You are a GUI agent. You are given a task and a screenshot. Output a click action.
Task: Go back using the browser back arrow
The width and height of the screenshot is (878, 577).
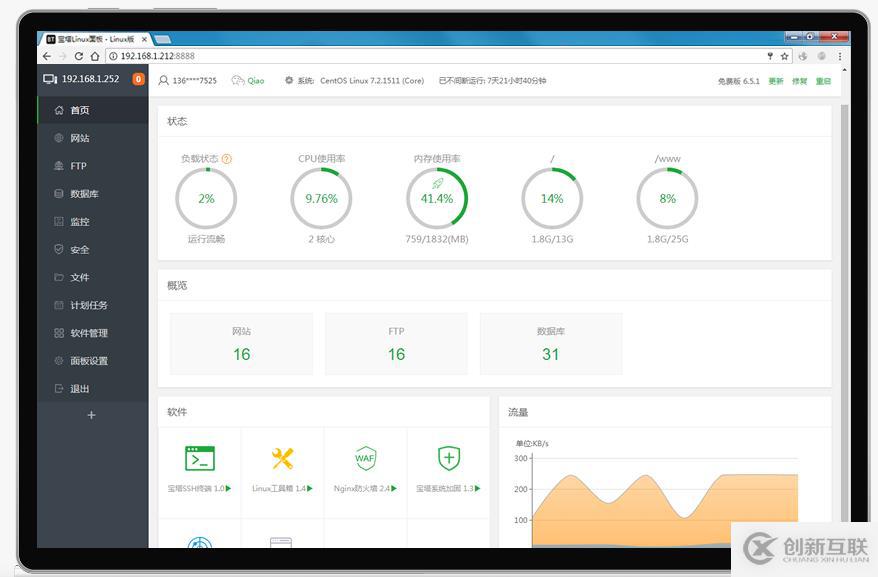click(47, 56)
